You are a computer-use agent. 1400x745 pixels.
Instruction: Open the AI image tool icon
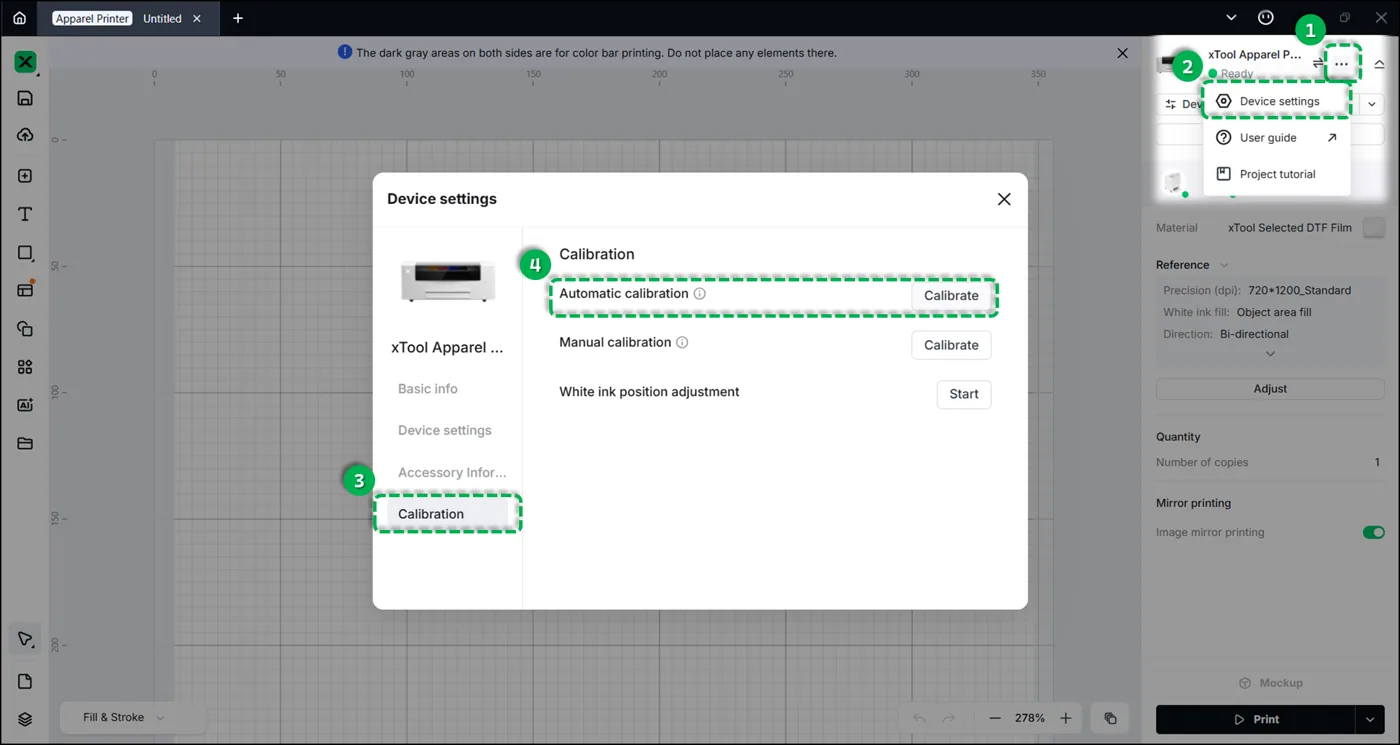click(25, 405)
